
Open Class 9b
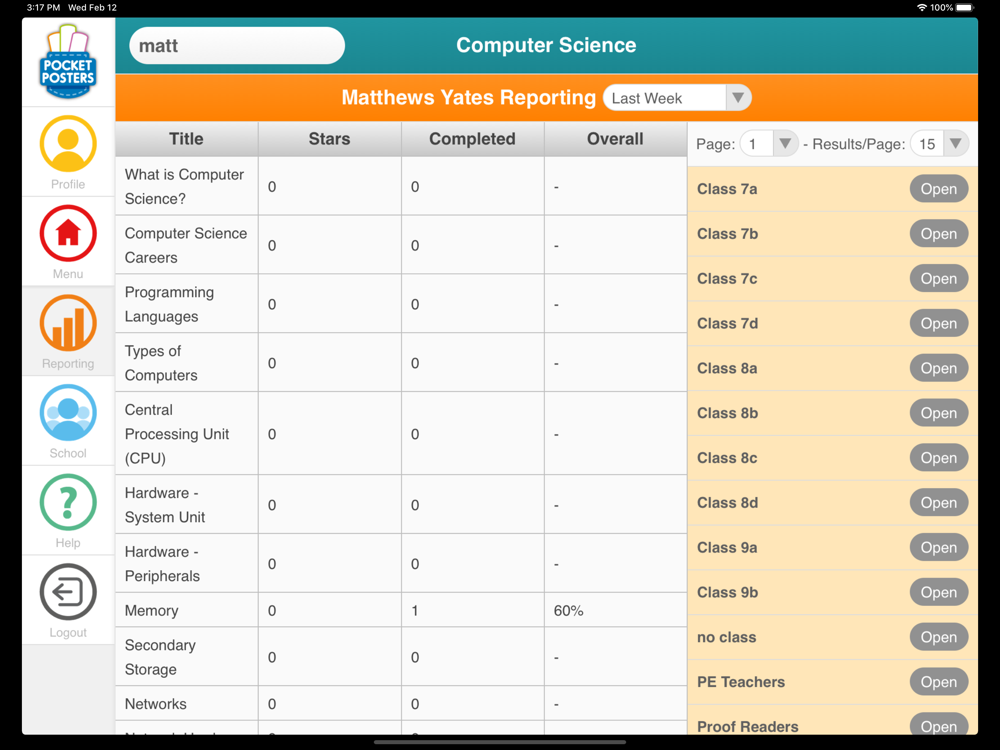coord(939,592)
